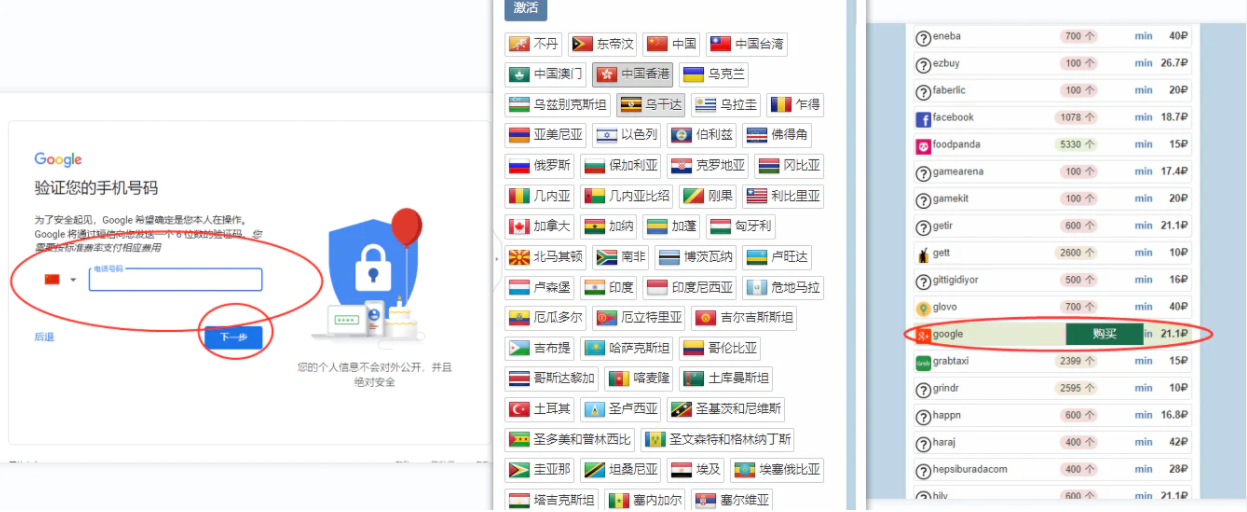Click the question-mark icon beside gittigidiyor
The image size is (1247, 512).
coord(923,281)
